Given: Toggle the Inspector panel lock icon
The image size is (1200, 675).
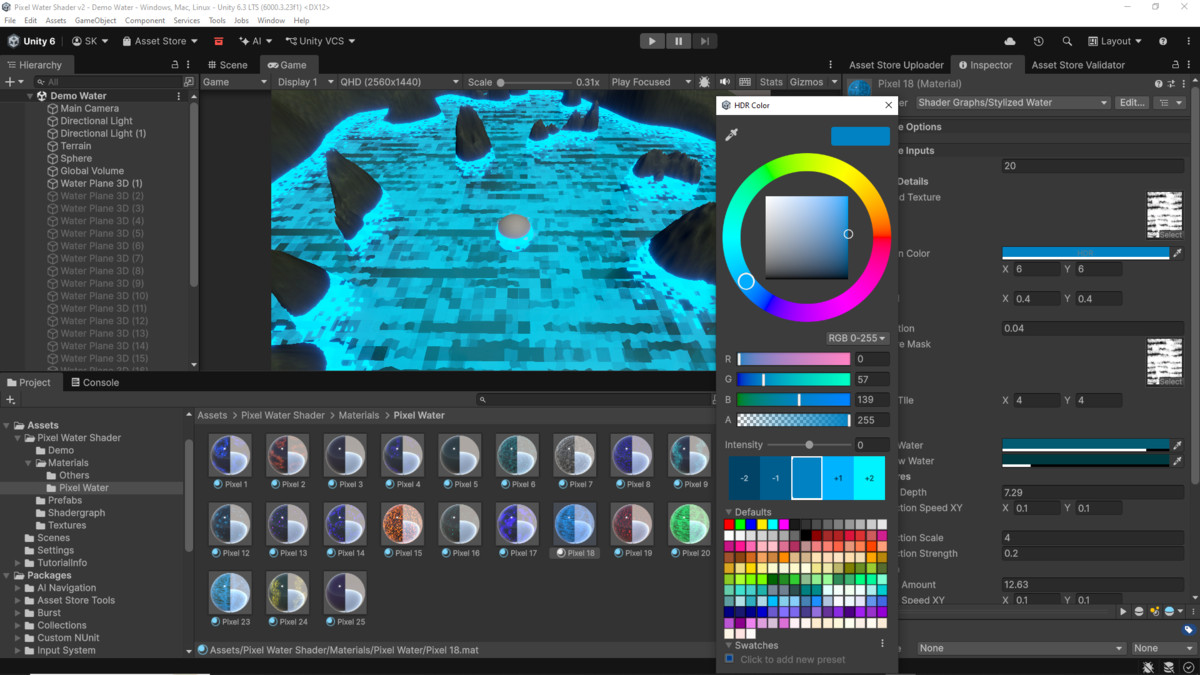Looking at the screenshot, I should pyautogui.click(x=1173, y=64).
